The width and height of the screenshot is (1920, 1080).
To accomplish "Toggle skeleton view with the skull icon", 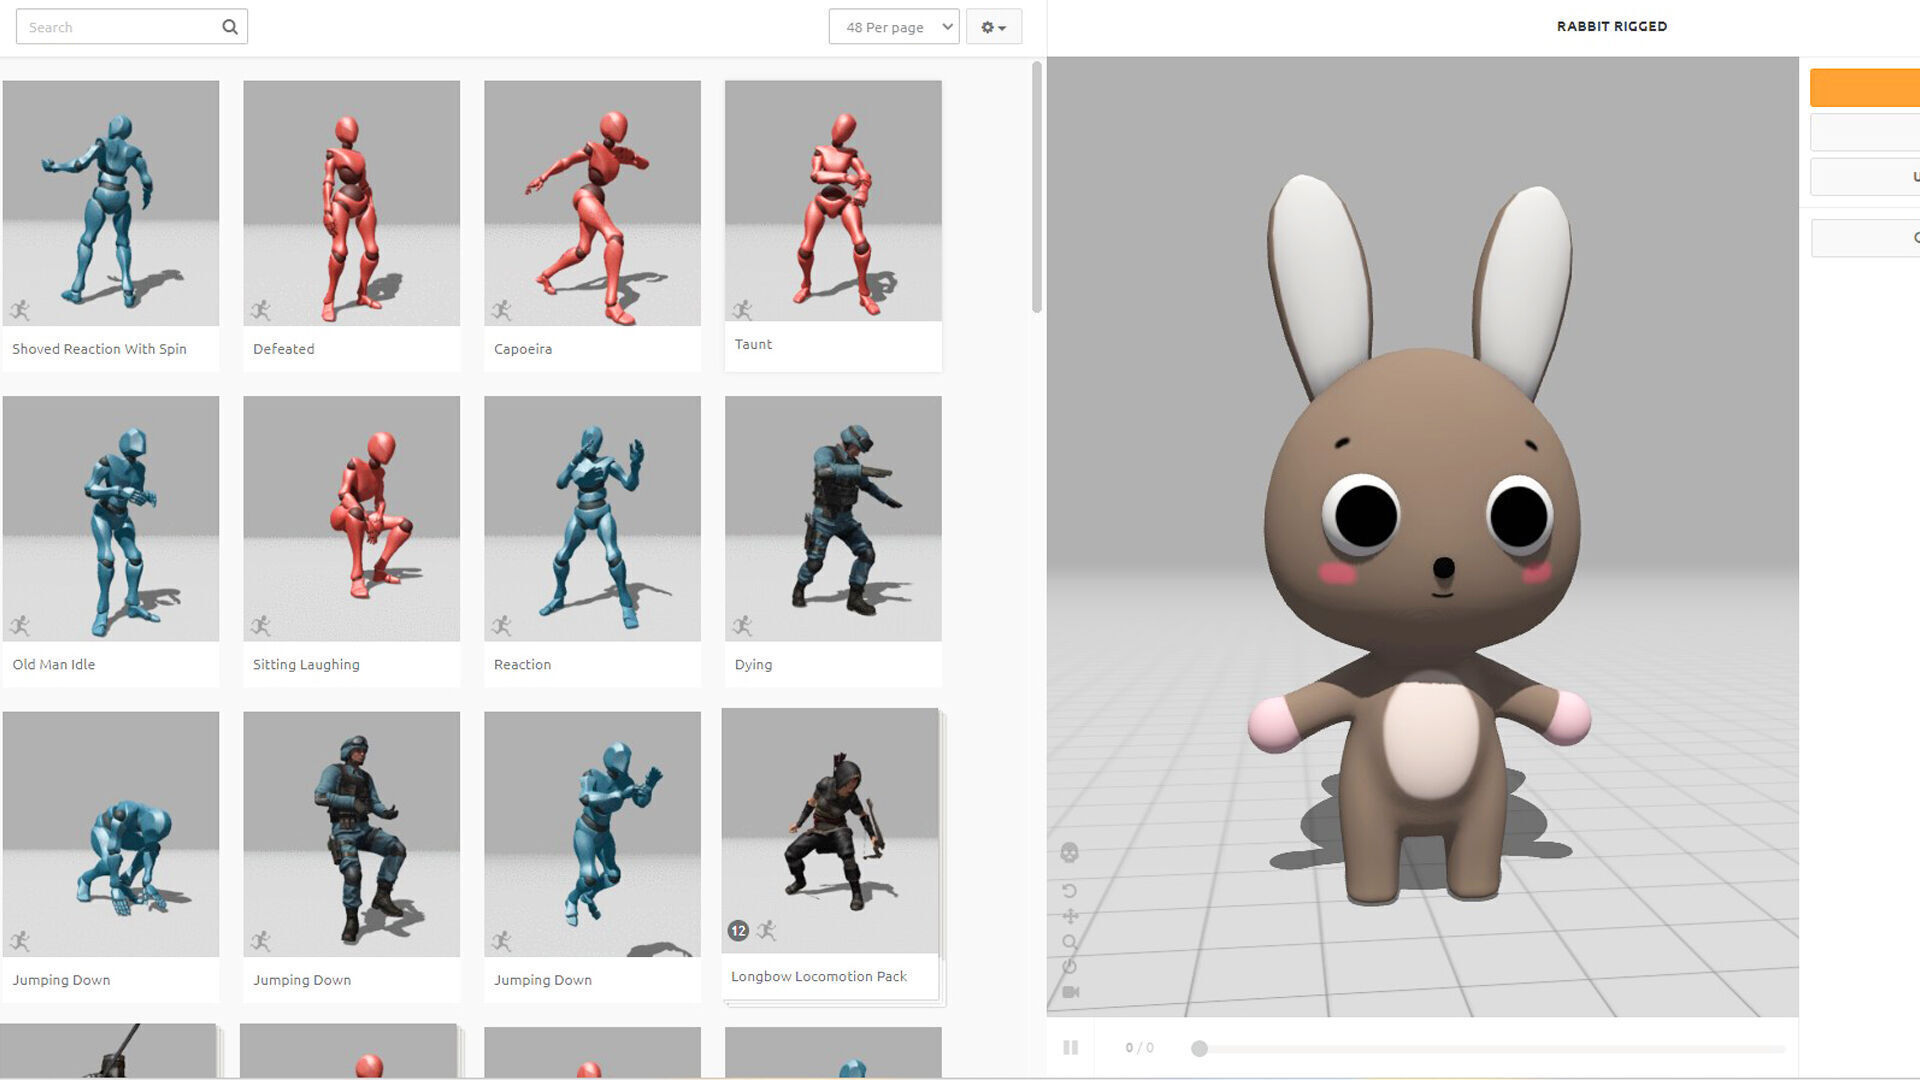I will pos(1069,853).
